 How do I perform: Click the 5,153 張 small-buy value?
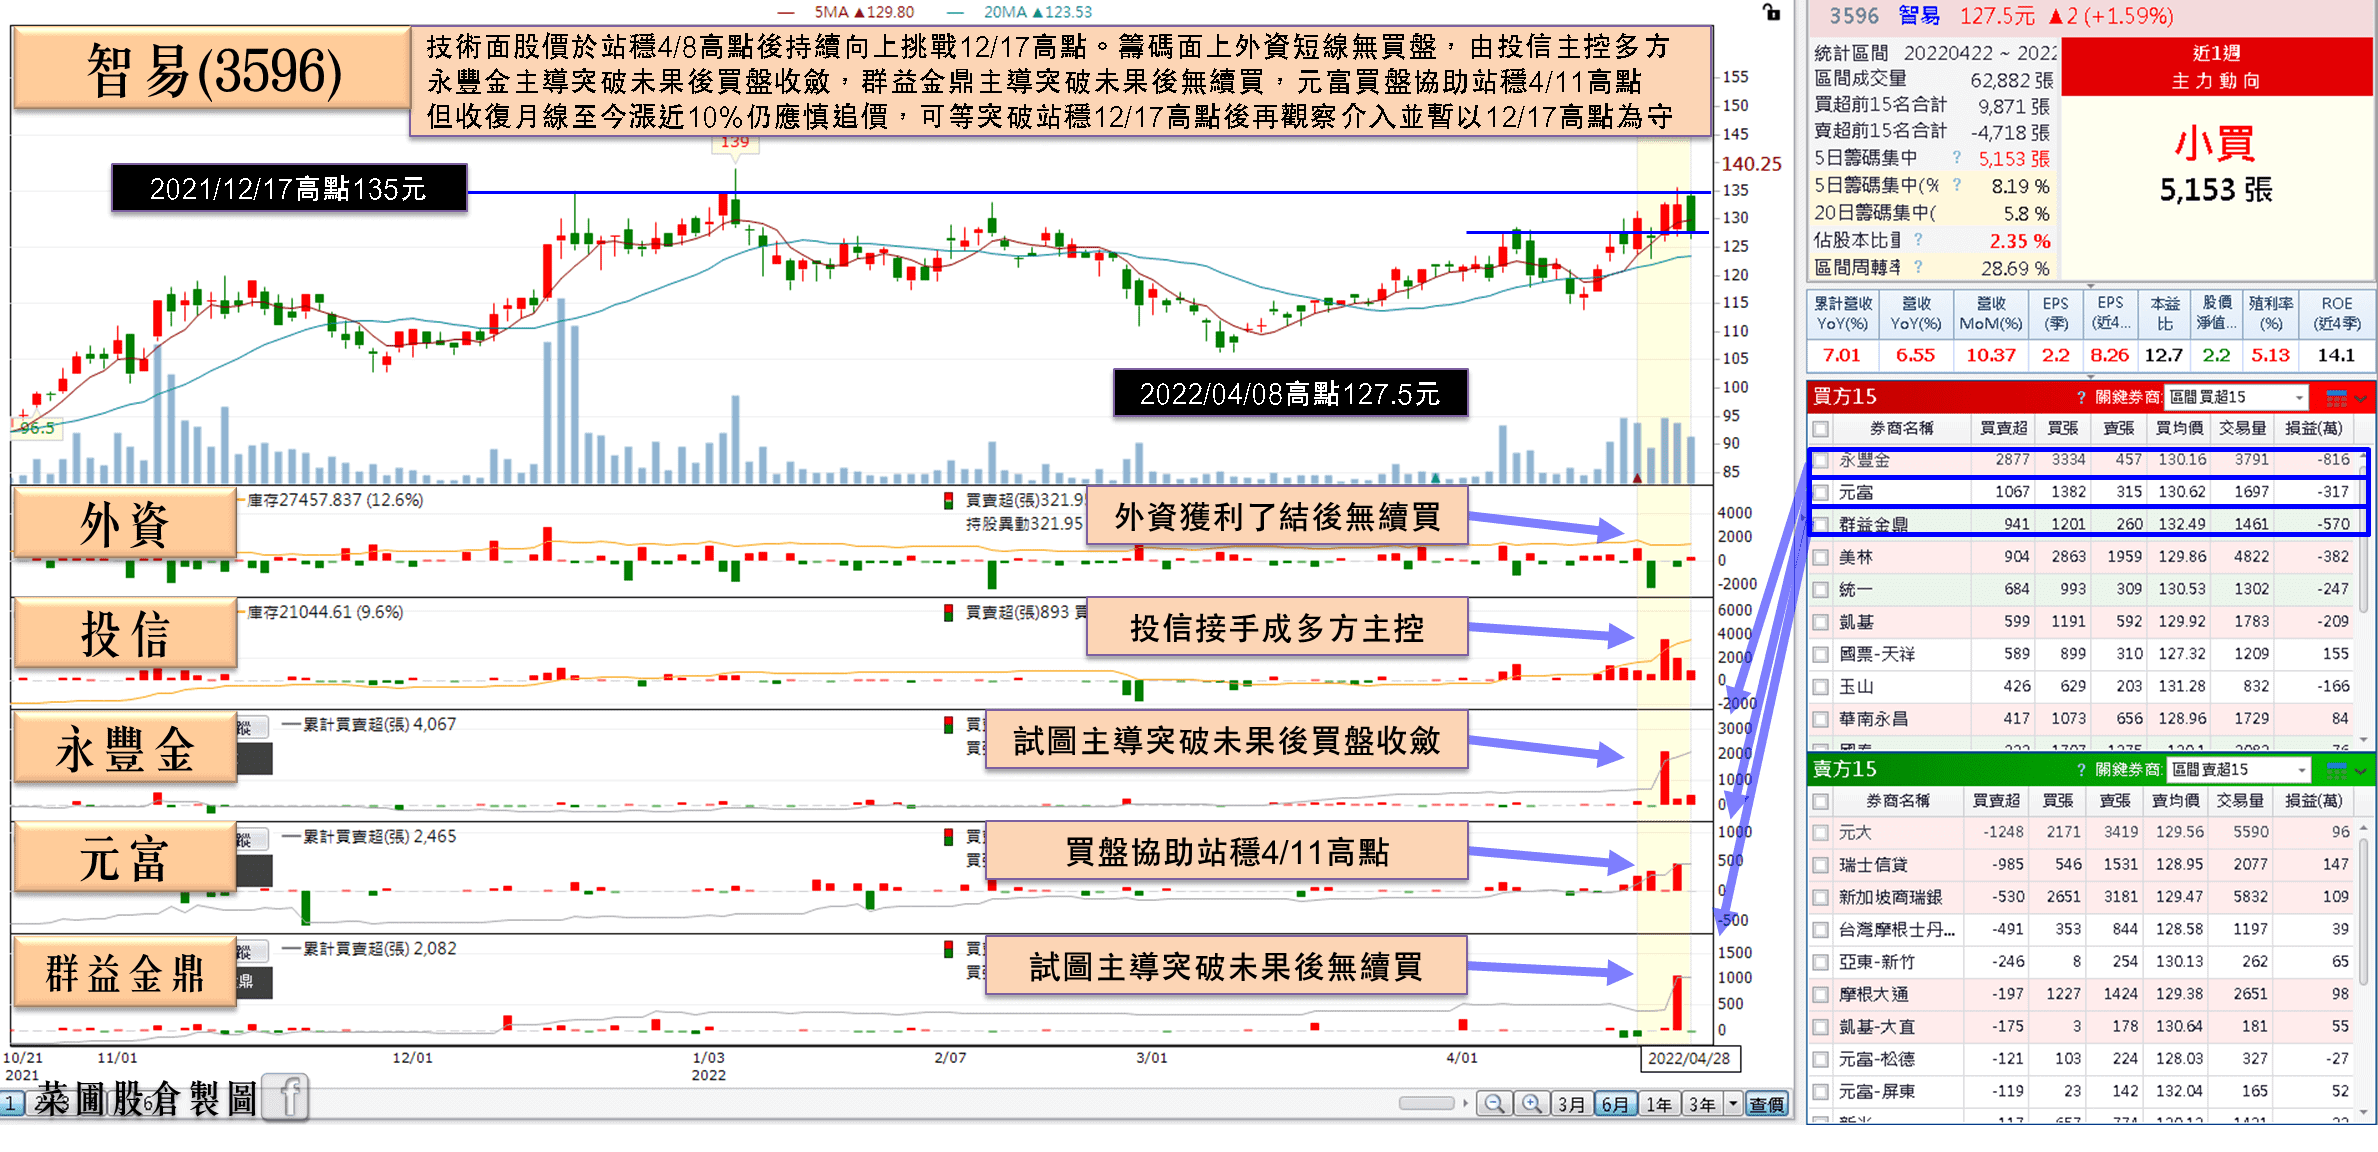tap(2216, 190)
